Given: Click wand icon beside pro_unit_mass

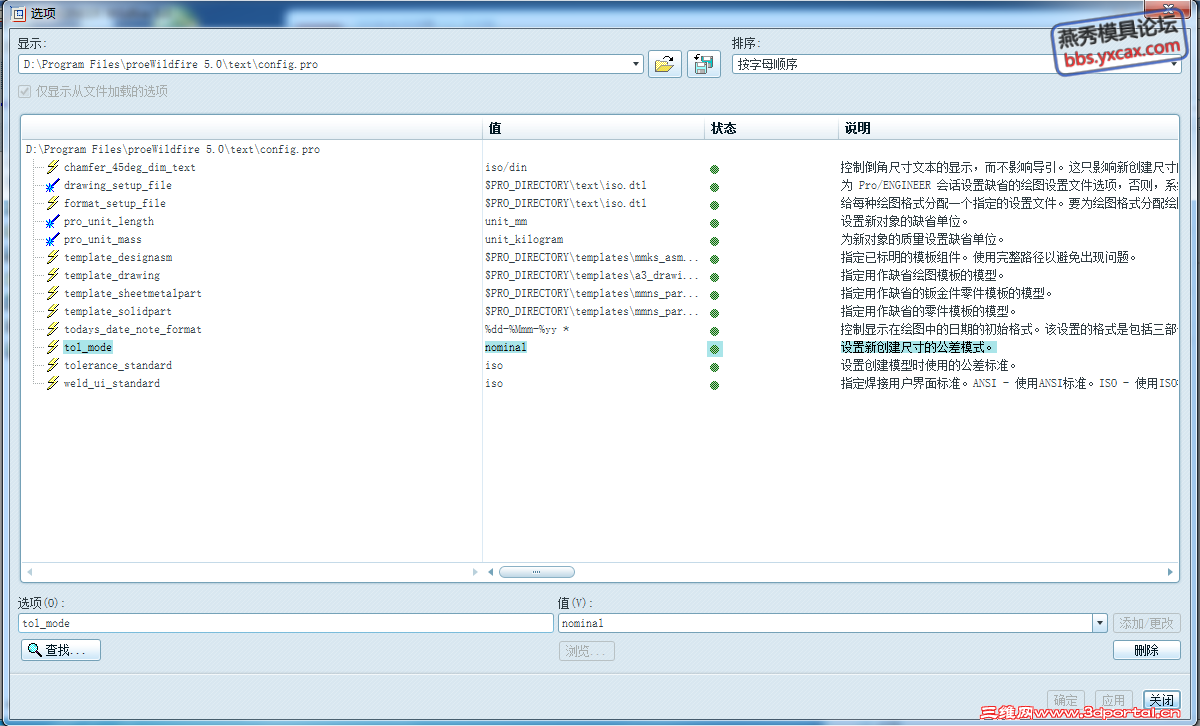Looking at the screenshot, I should [x=53, y=239].
